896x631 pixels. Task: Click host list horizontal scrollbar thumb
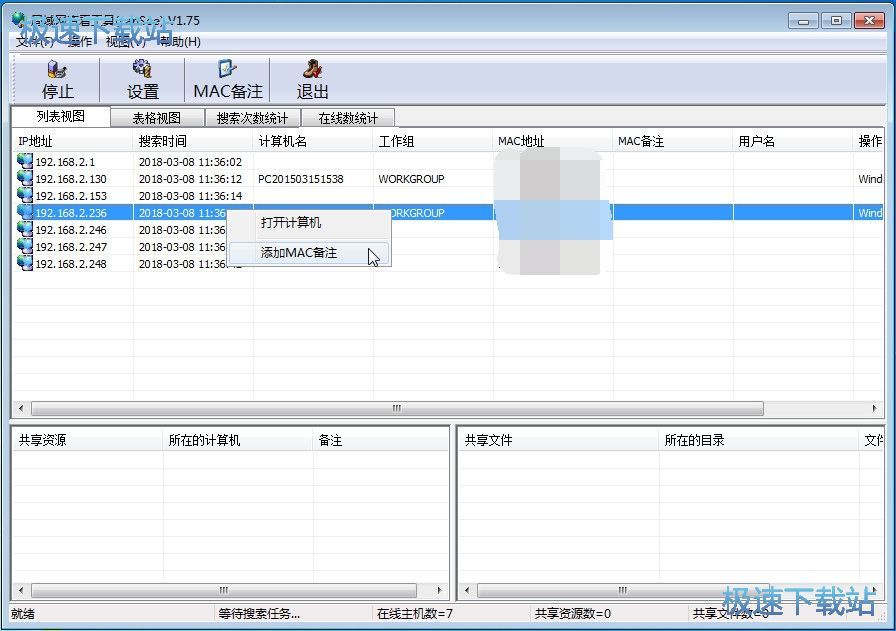[397, 408]
